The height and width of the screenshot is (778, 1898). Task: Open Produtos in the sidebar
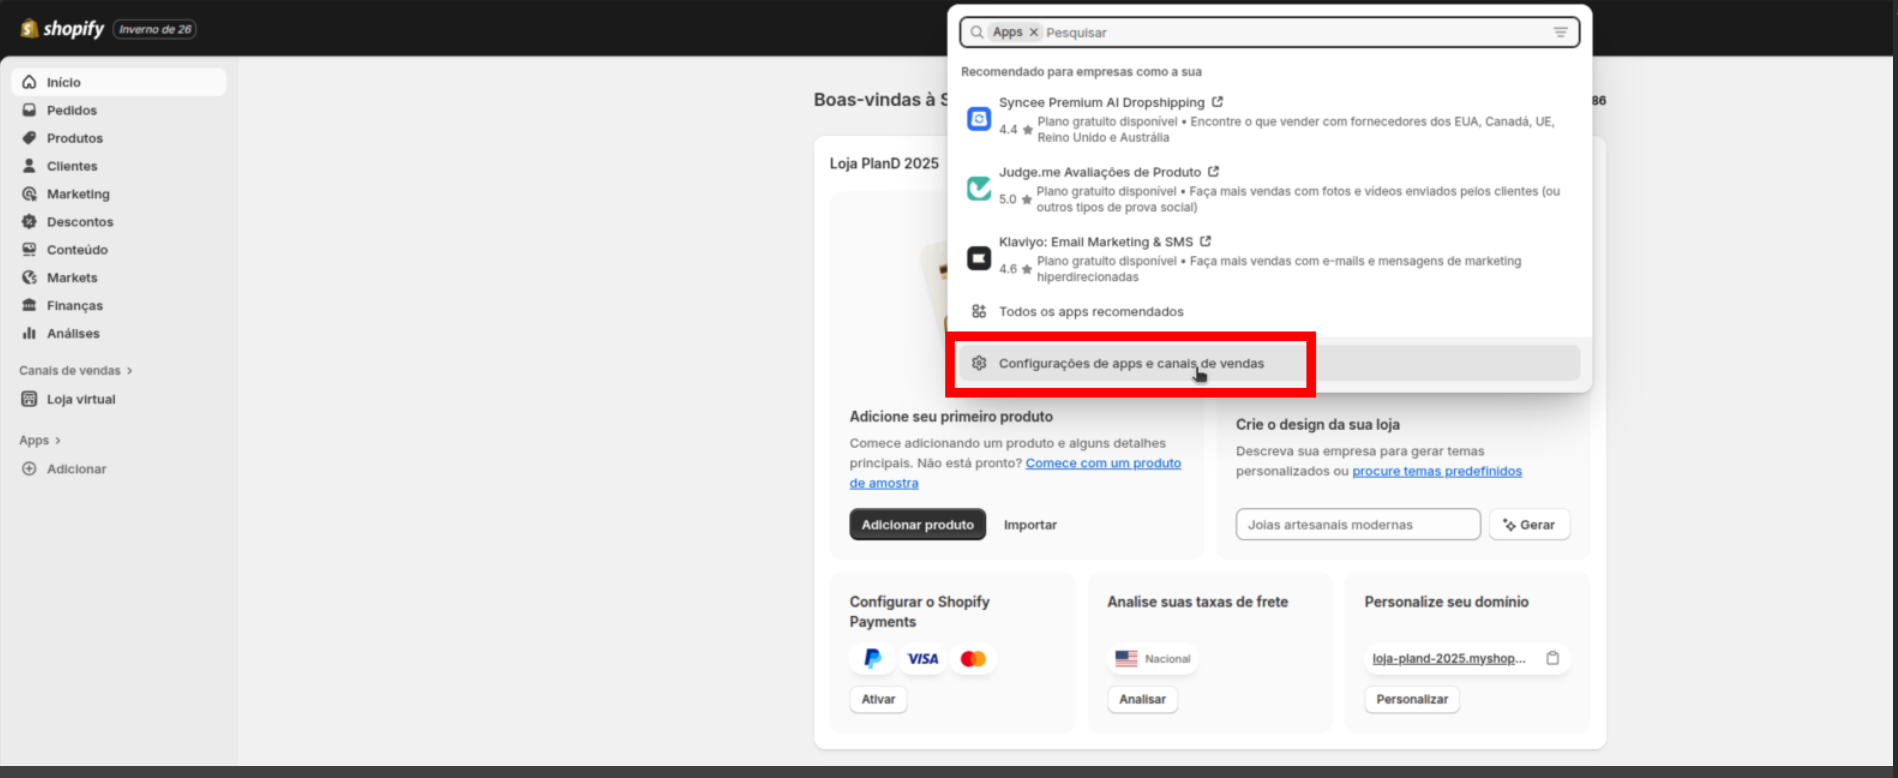pyautogui.click(x=119, y=138)
